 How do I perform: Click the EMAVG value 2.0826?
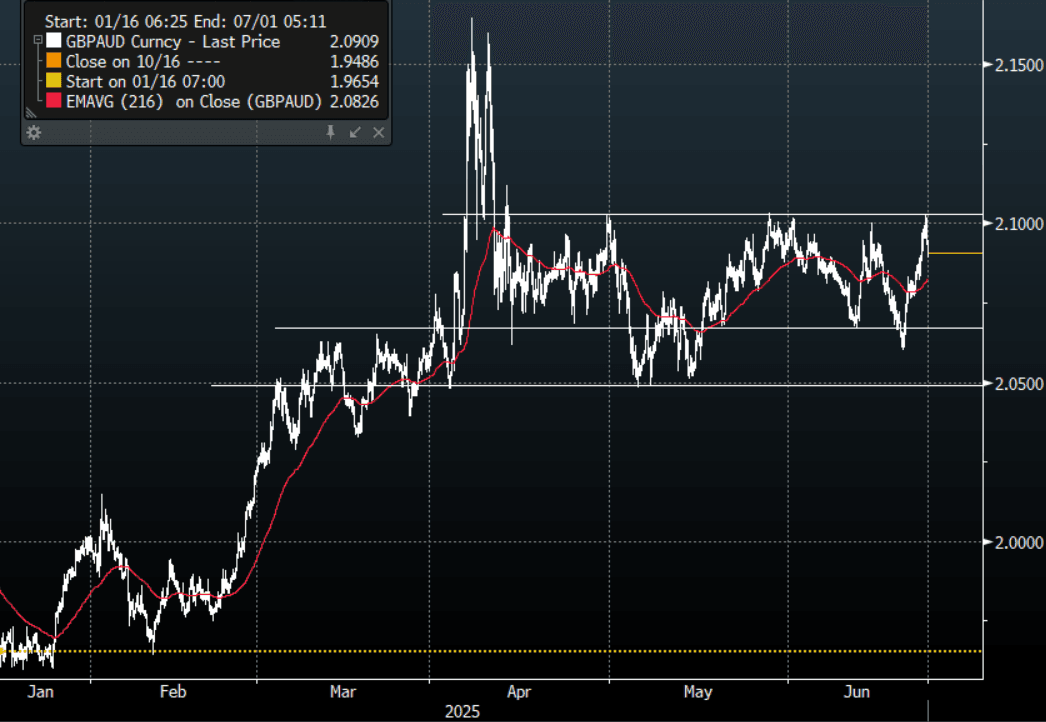coord(354,101)
